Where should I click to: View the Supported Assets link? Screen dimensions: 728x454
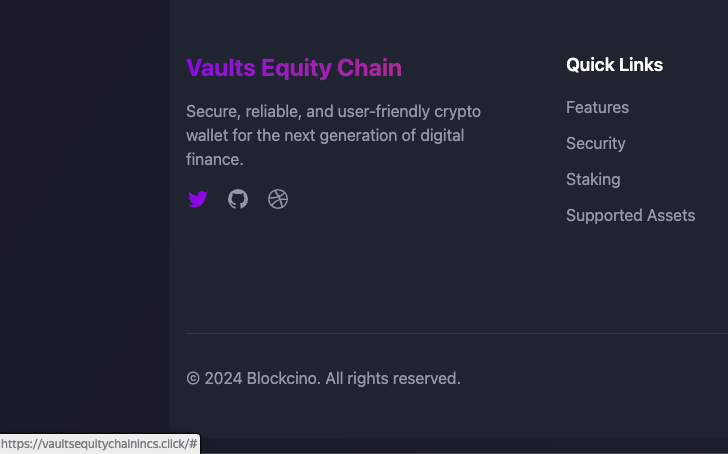(630, 215)
